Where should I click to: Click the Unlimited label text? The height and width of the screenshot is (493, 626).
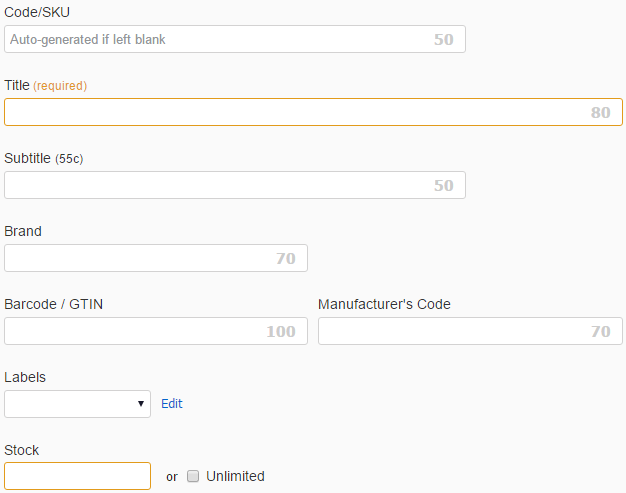[235, 476]
